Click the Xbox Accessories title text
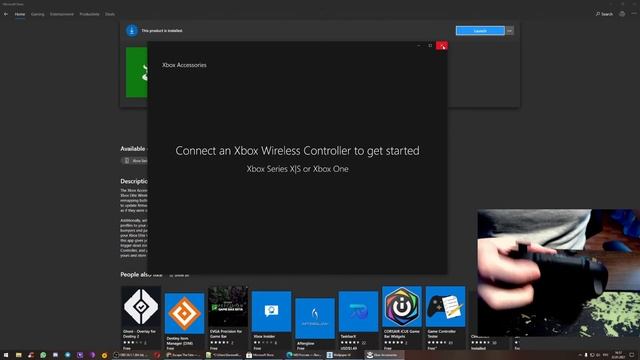The image size is (640, 360). [184, 65]
